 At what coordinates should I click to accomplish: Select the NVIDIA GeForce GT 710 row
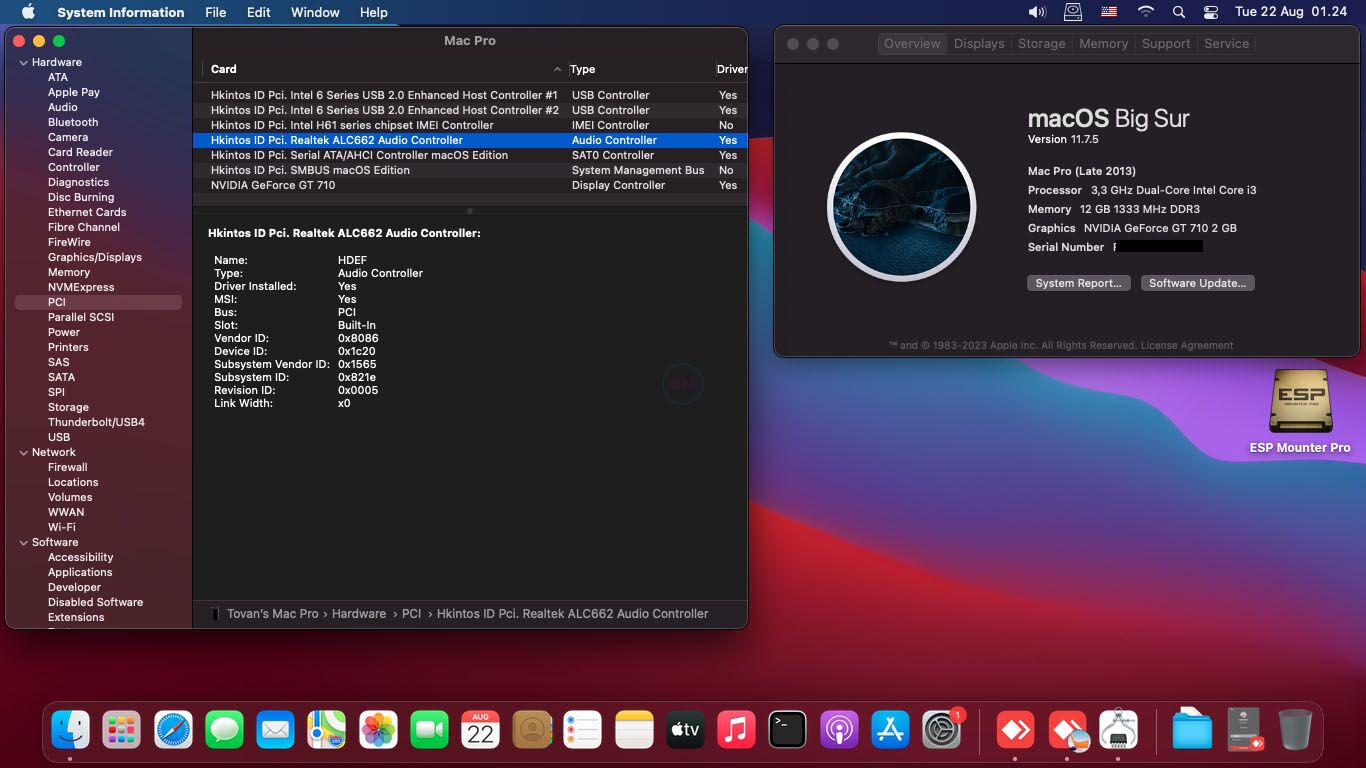pos(273,185)
